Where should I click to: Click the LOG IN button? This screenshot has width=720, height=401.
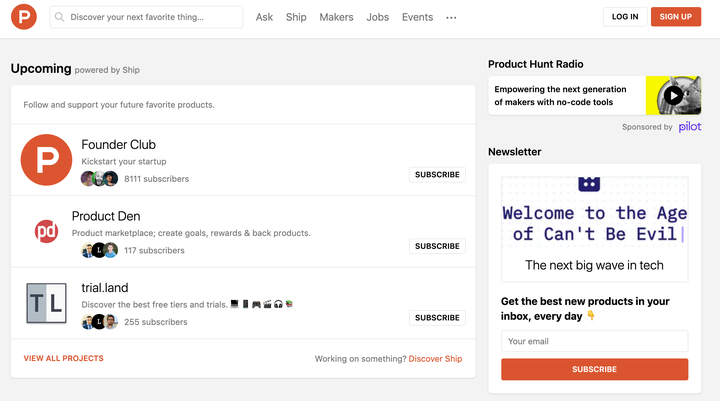click(x=625, y=17)
